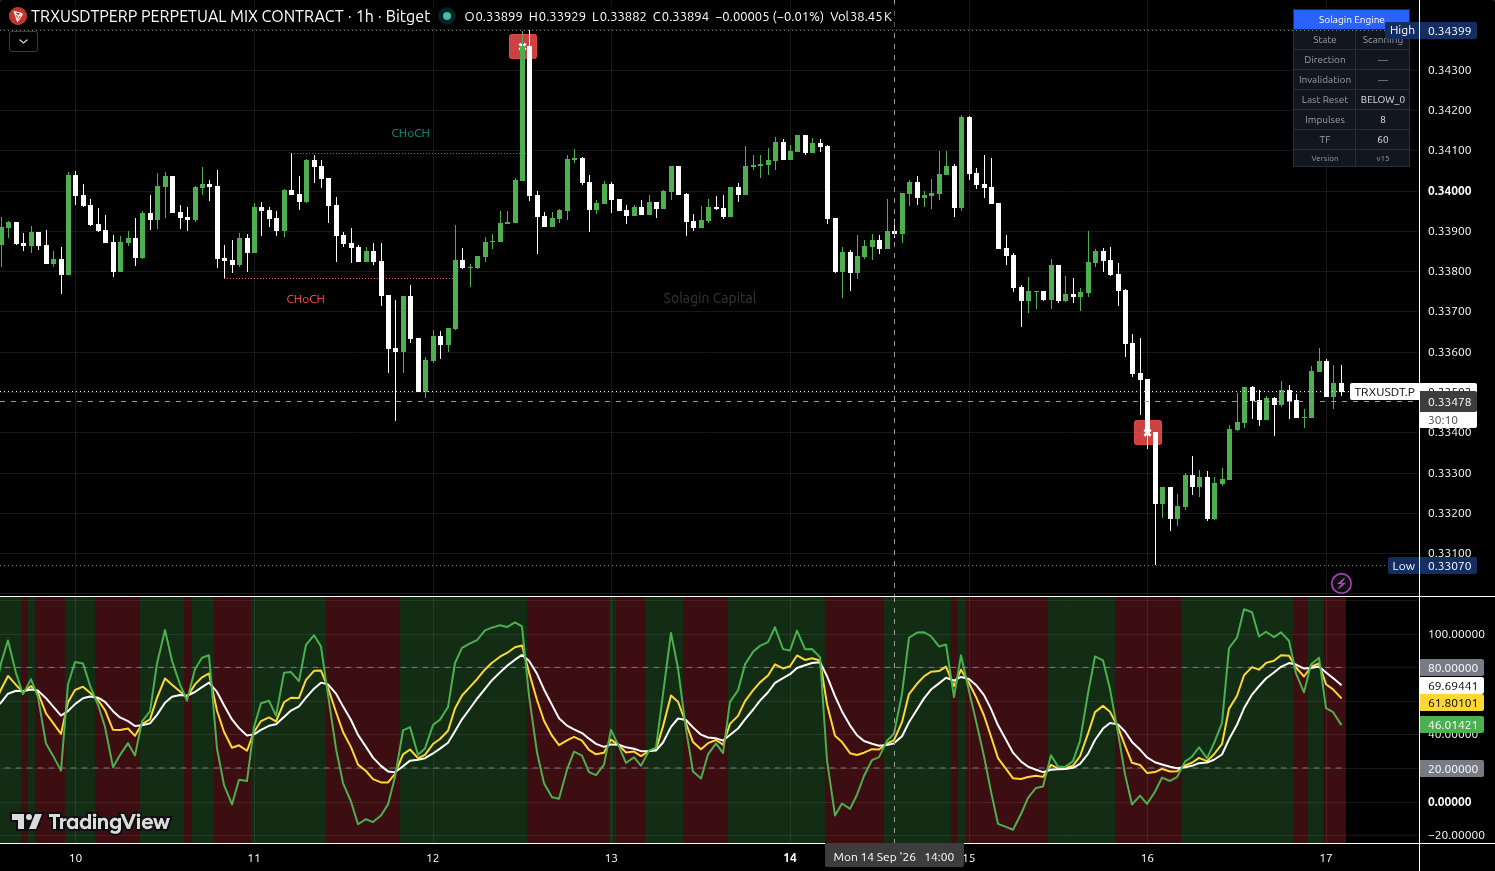This screenshot has width=1495, height=871.
Task: Click the Direction row label
Action: click(1325, 60)
